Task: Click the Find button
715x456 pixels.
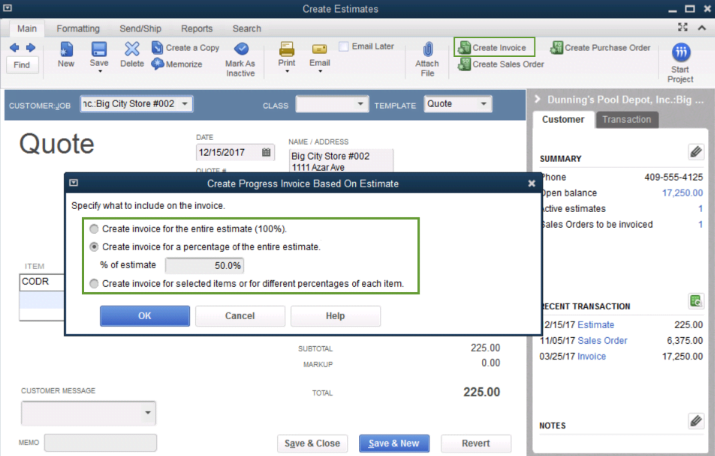Action: (x=22, y=65)
